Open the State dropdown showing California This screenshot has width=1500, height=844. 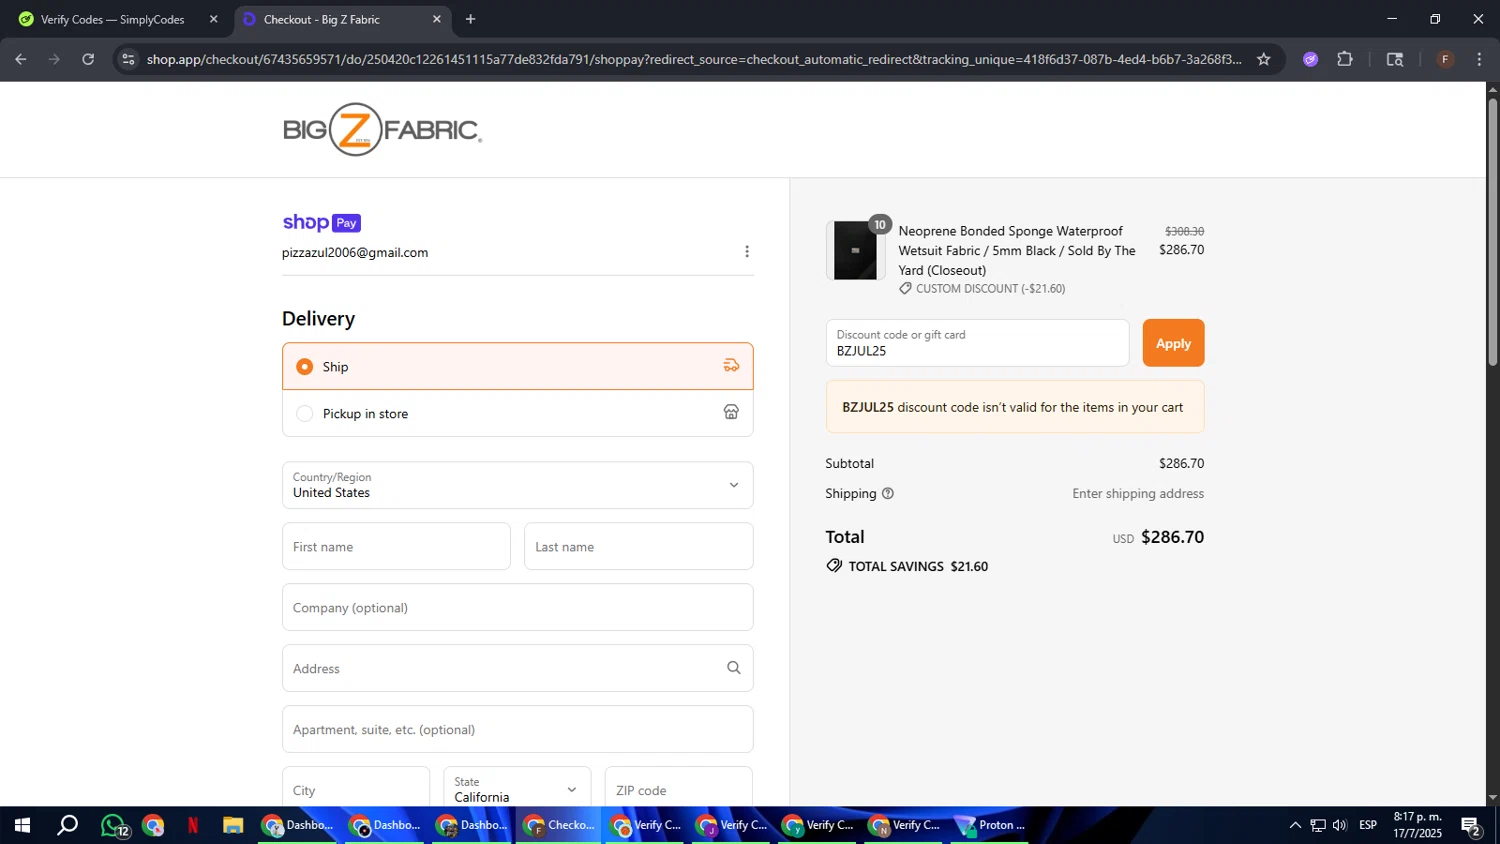[x=517, y=789]
